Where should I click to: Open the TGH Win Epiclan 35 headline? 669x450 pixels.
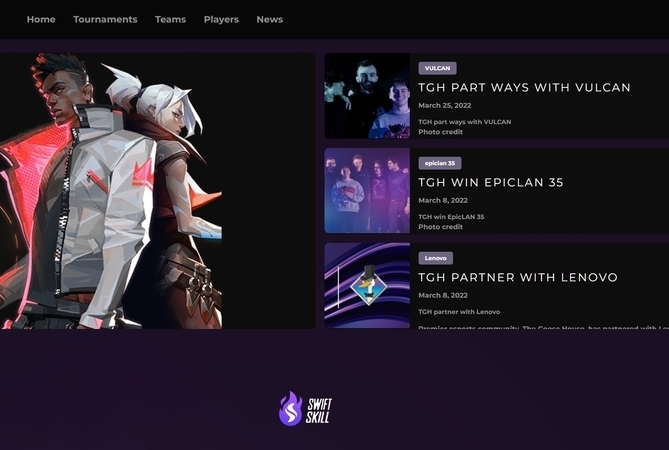491,183
